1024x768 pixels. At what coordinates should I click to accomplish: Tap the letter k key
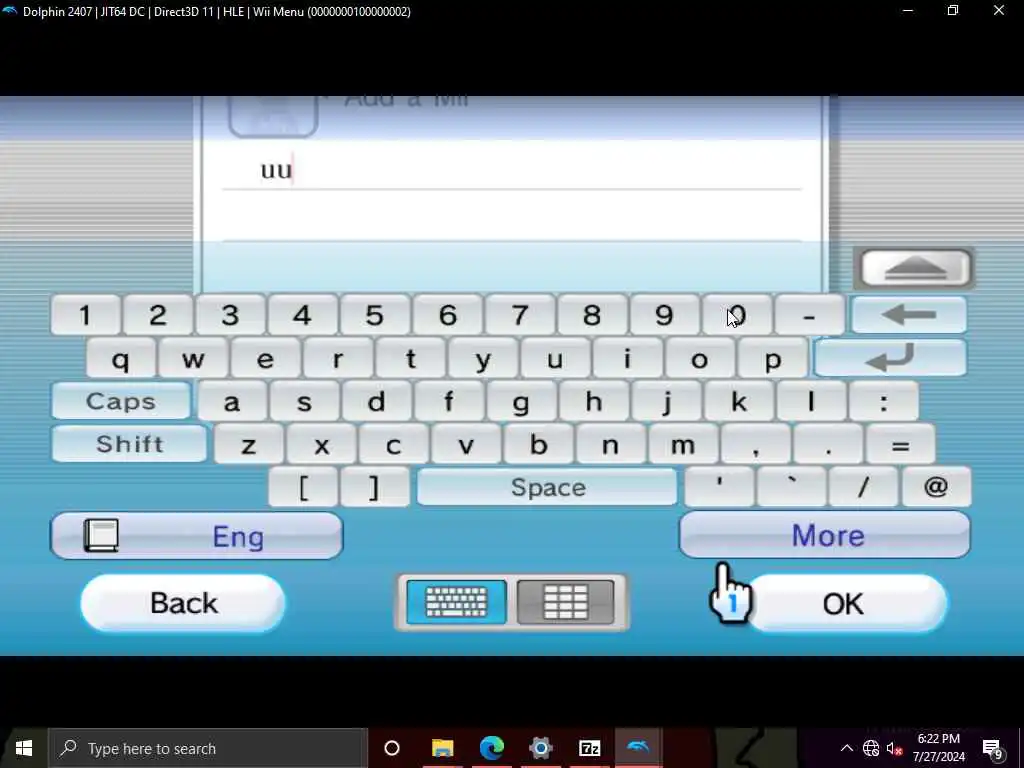click(739, 402)
